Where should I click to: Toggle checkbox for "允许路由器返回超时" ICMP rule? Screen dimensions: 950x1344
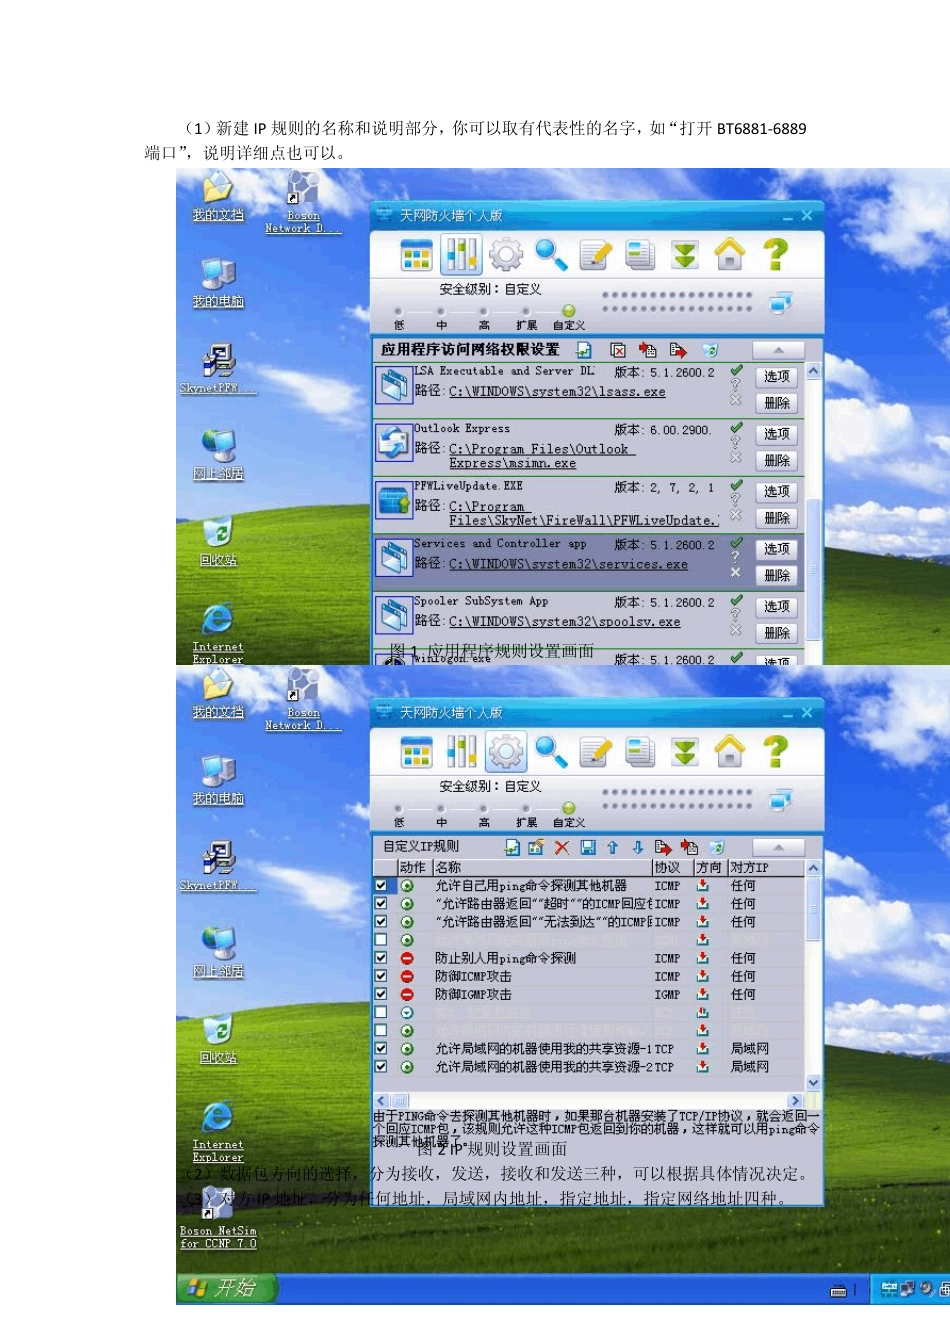(x=381, y=903)
